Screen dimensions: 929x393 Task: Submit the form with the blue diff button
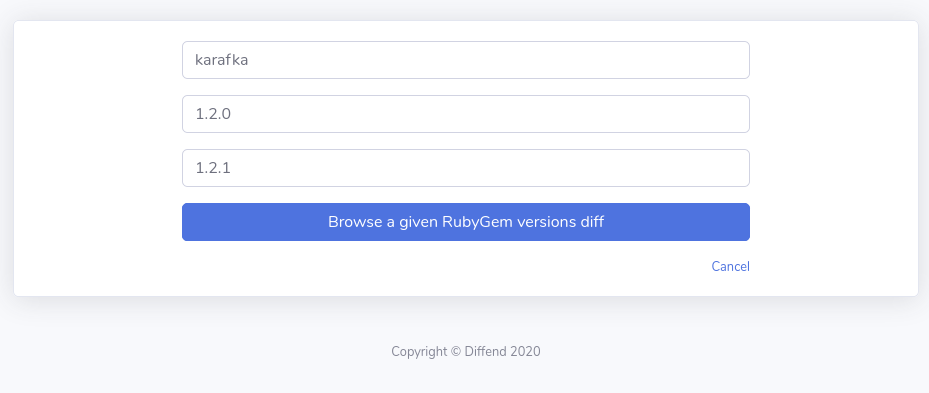[x=466, y=222]
